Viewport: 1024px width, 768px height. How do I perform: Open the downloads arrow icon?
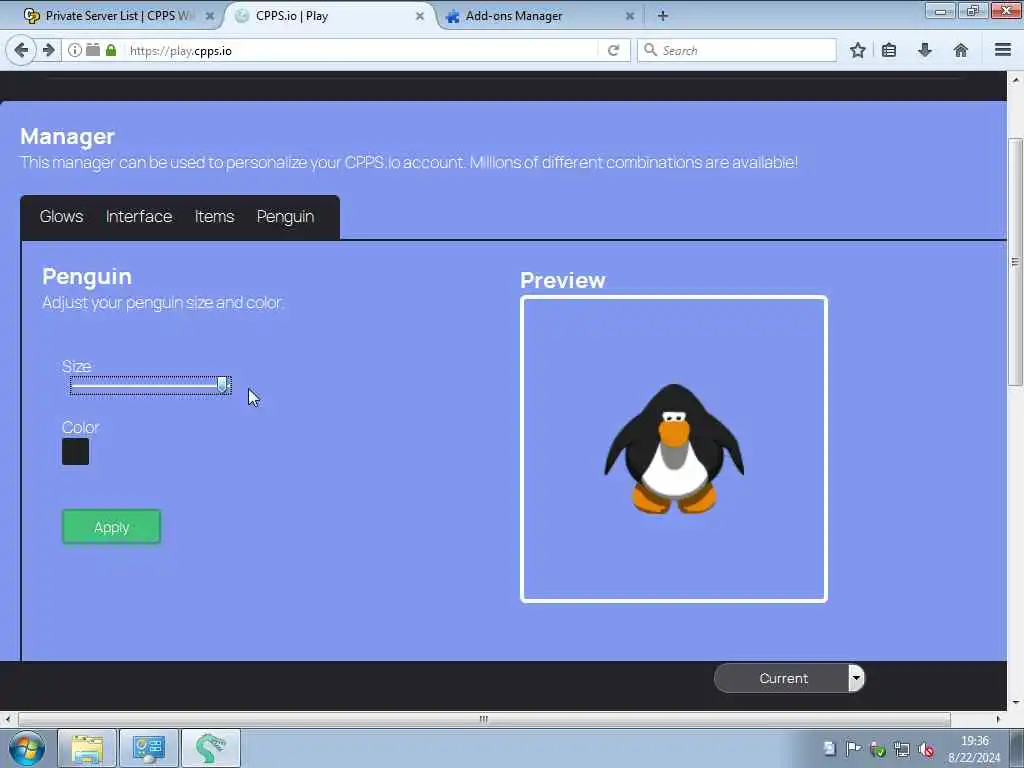(925, 50)
